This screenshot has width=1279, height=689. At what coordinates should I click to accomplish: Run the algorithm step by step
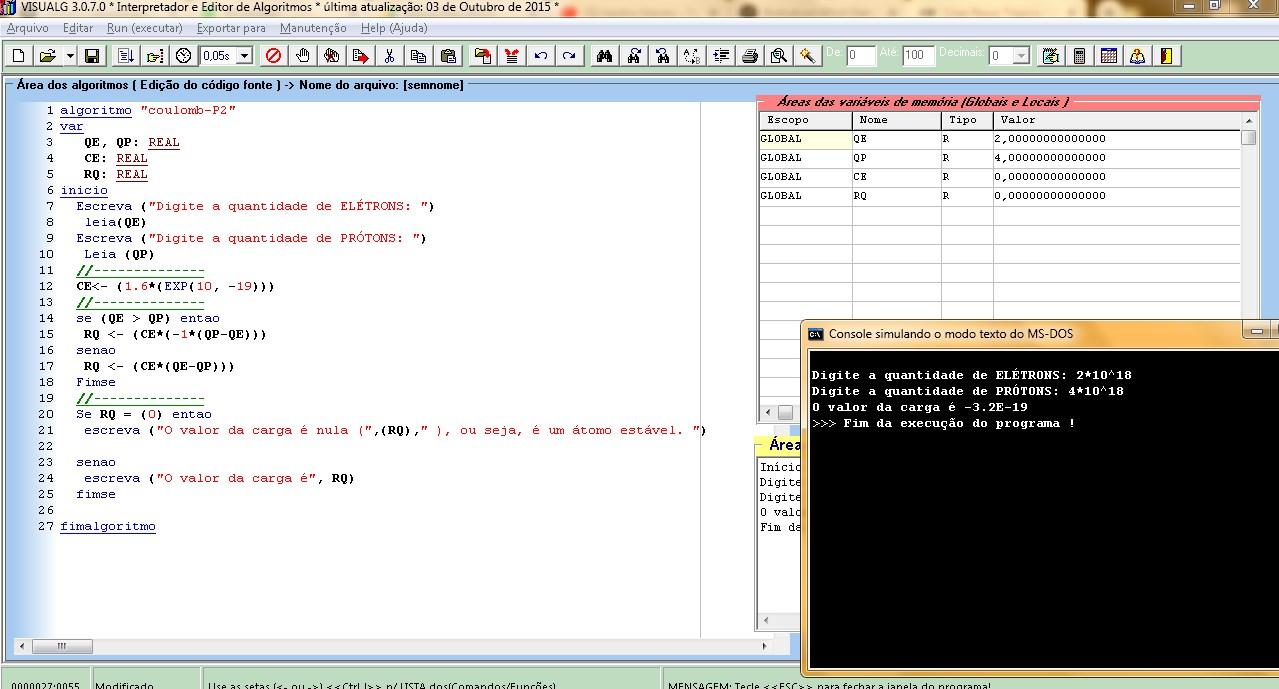pyautogui.click(x=154, y=56)
